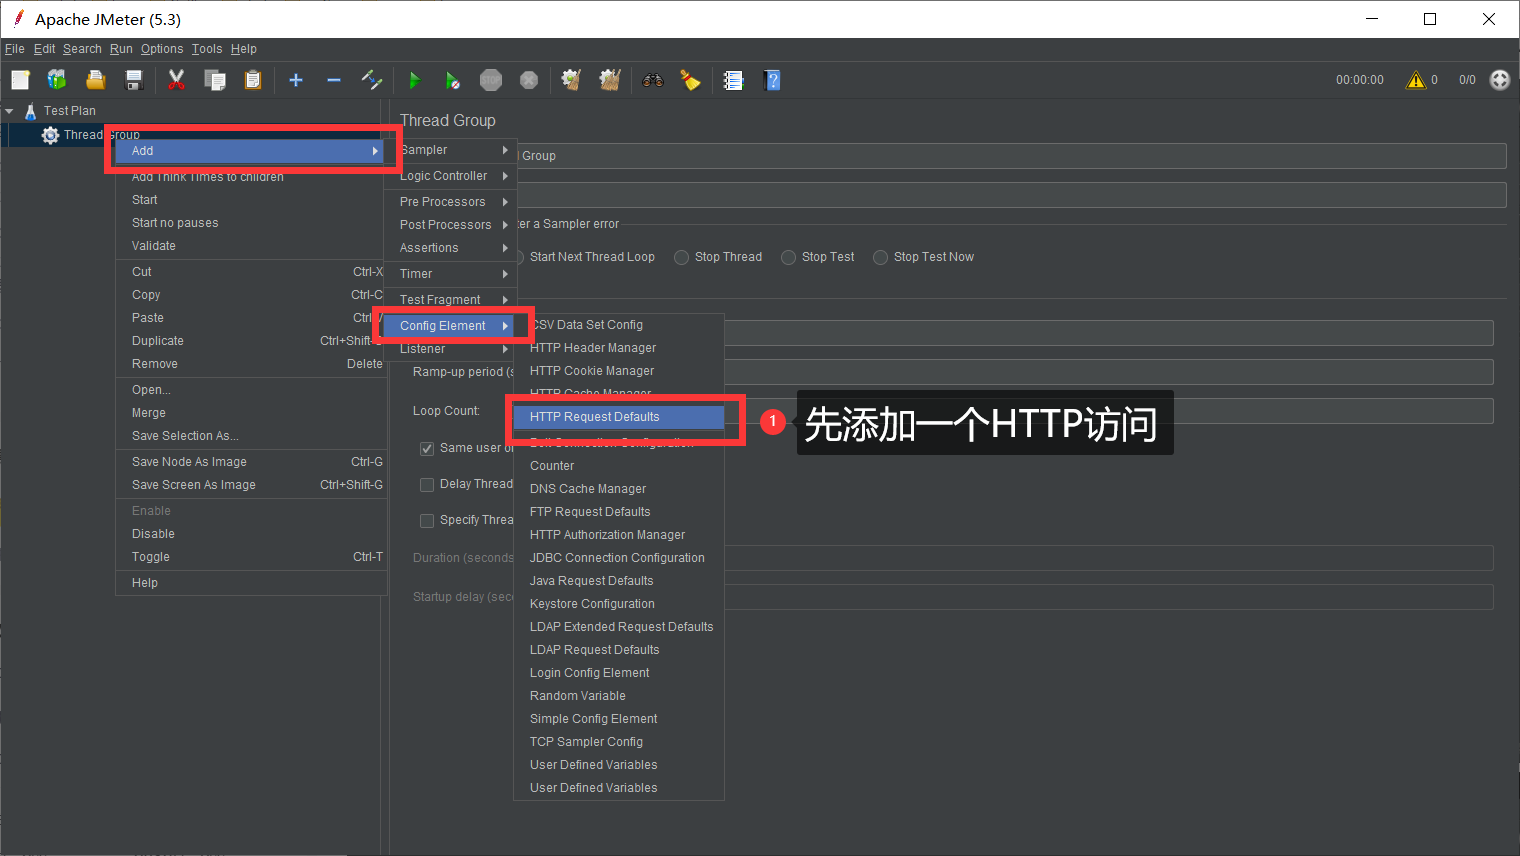Image resolution: width=1520 pixels, height=856 pixels.
Task: Click the New test plan toolbar icon
Action: click(x=20, y=80)
